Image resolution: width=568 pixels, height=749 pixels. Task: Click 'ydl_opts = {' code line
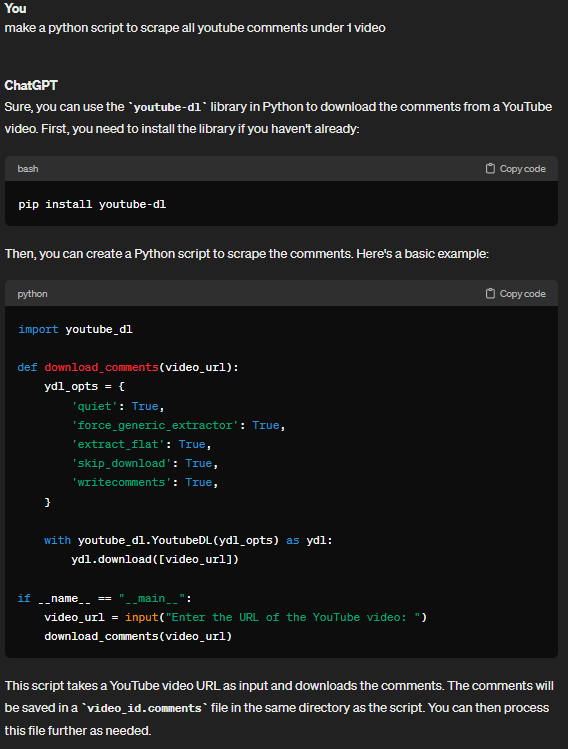[85, 386]
